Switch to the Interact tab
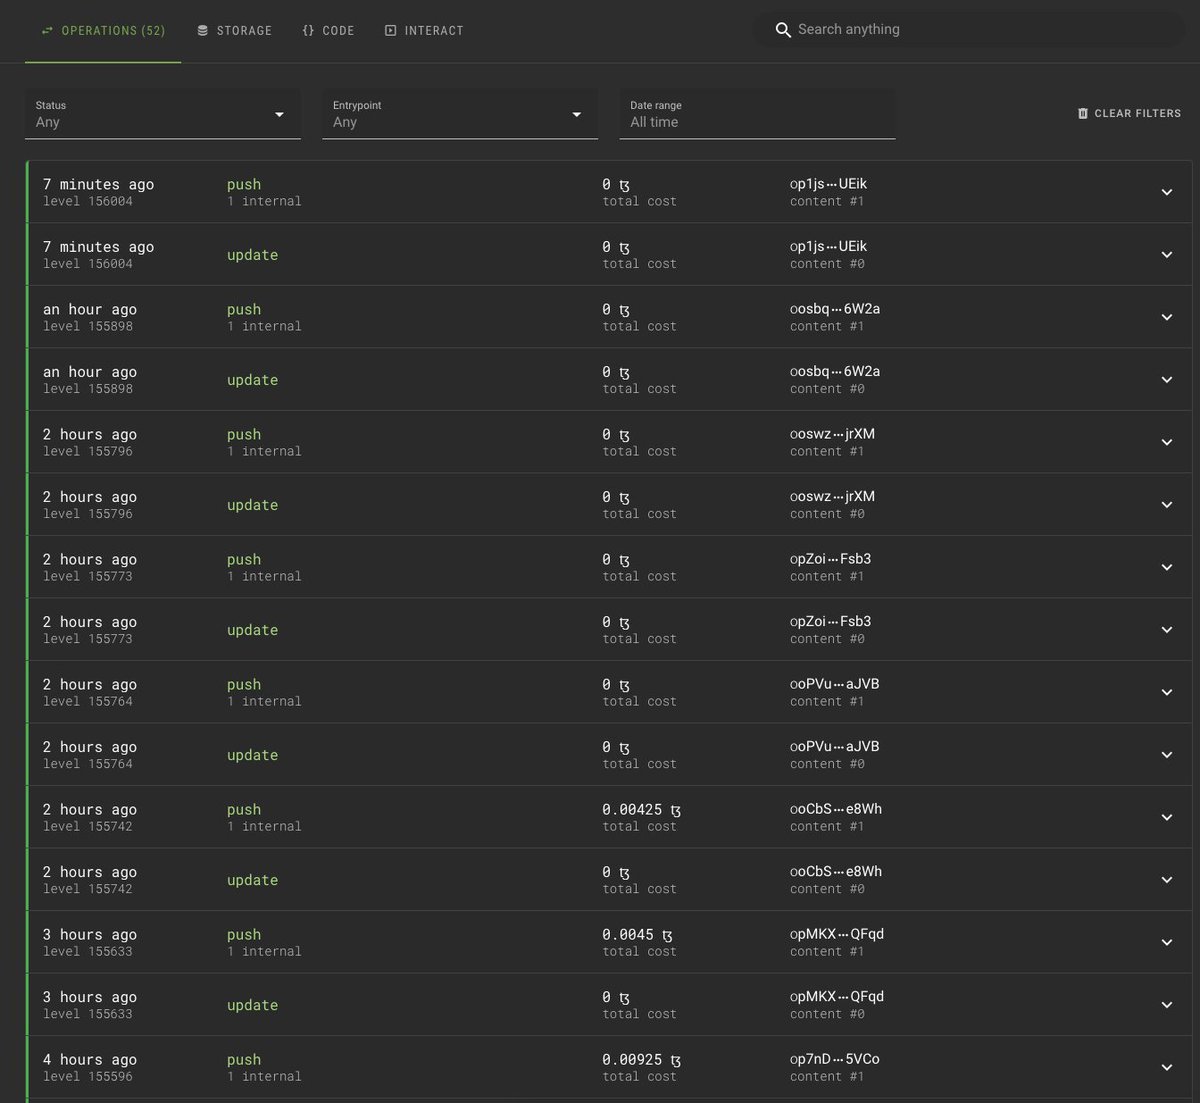The width and height of the screenshot is (1200, 1103). point(424,31)
